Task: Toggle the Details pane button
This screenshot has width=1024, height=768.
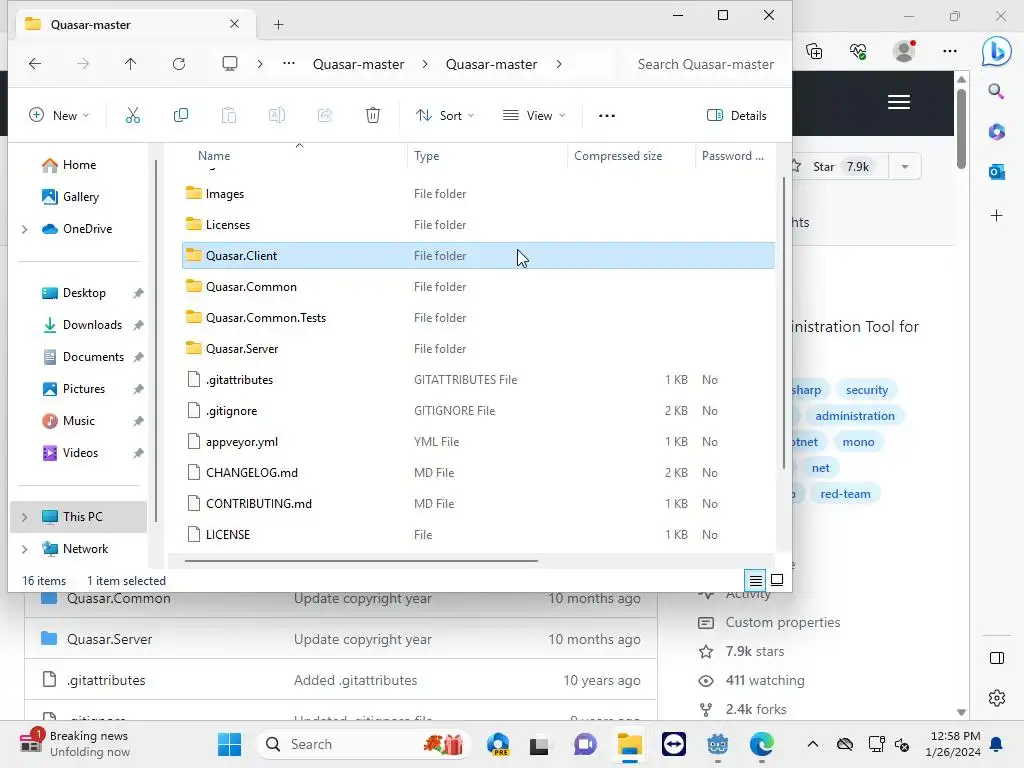Action: pos(737,116)
